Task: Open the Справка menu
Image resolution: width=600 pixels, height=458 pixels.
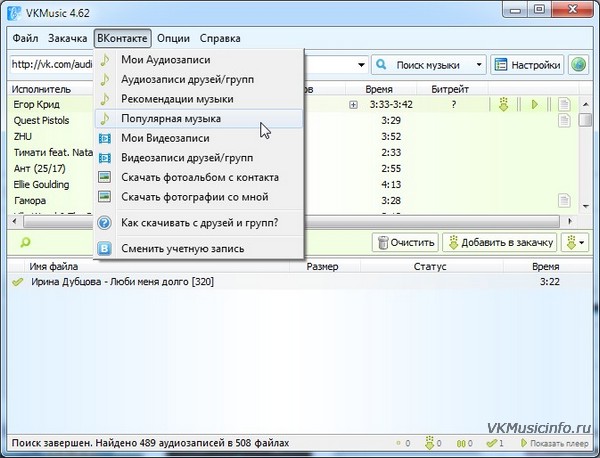Action: (x=220, y=38)
